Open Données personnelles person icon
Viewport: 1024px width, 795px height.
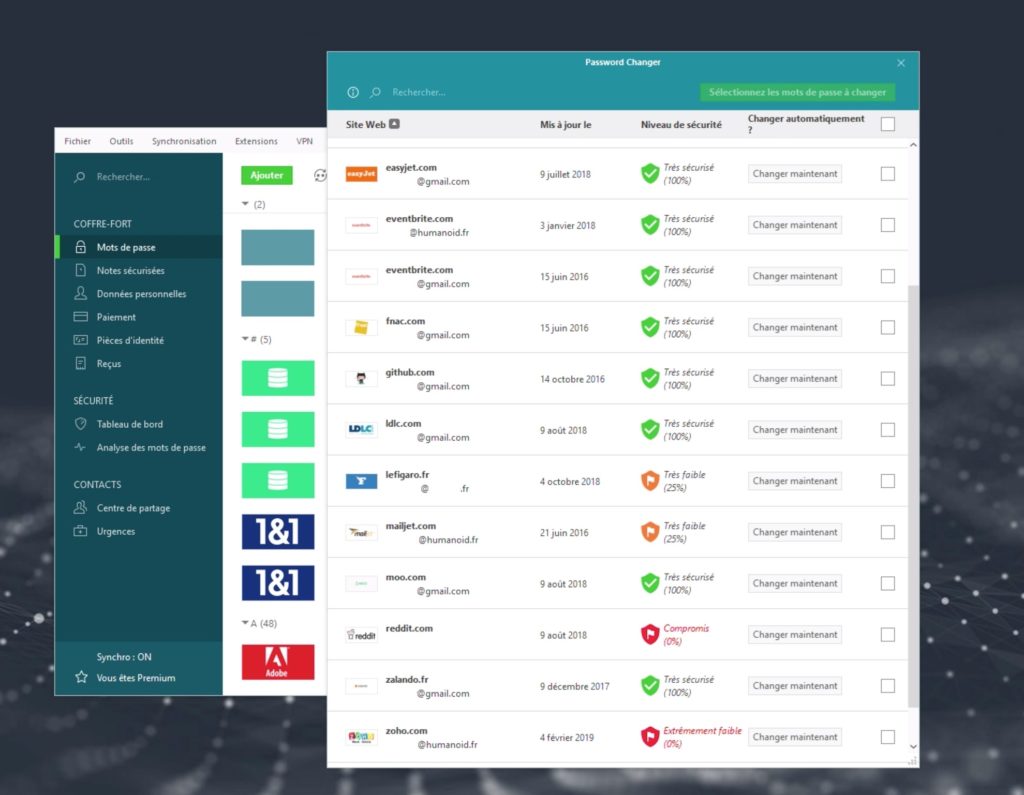point(80,293)
